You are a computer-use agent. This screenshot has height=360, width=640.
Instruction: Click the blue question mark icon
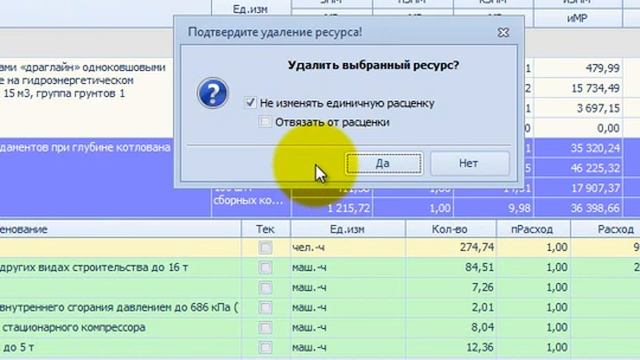213,93
